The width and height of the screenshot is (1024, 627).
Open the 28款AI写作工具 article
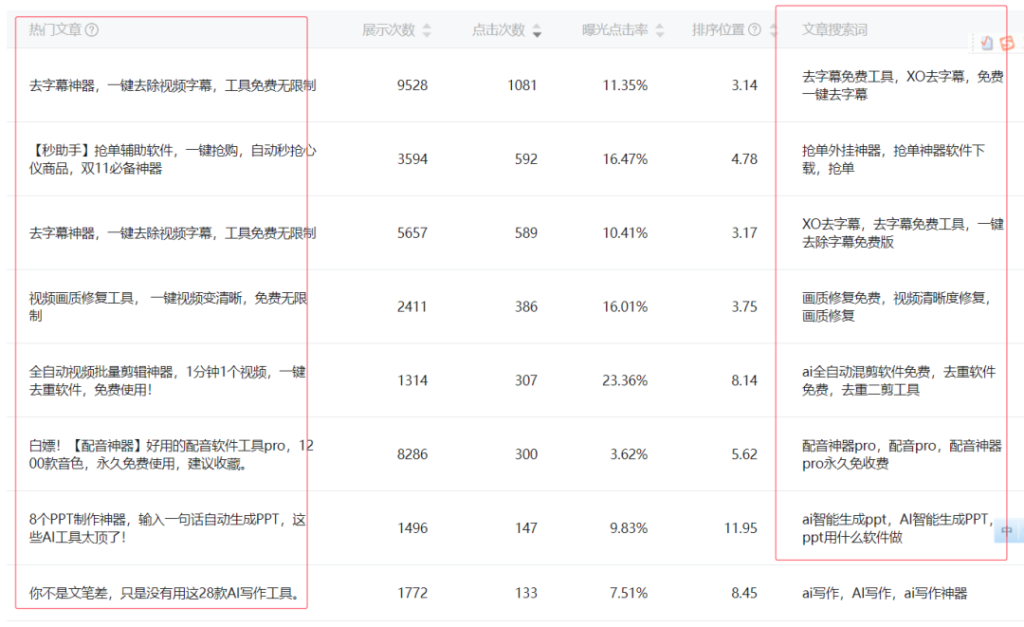click(x=166, y=593)
